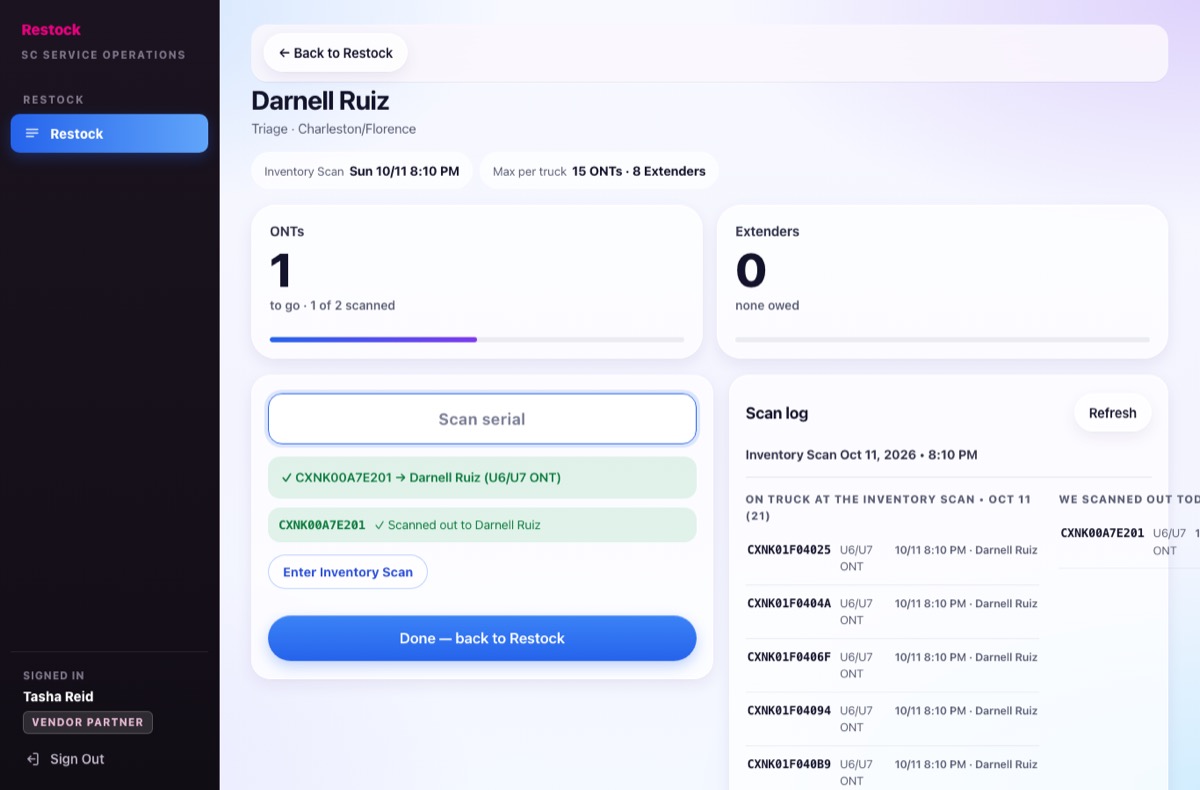
Task: Select the Sign Out text link
Action: (x=77, y=759)
